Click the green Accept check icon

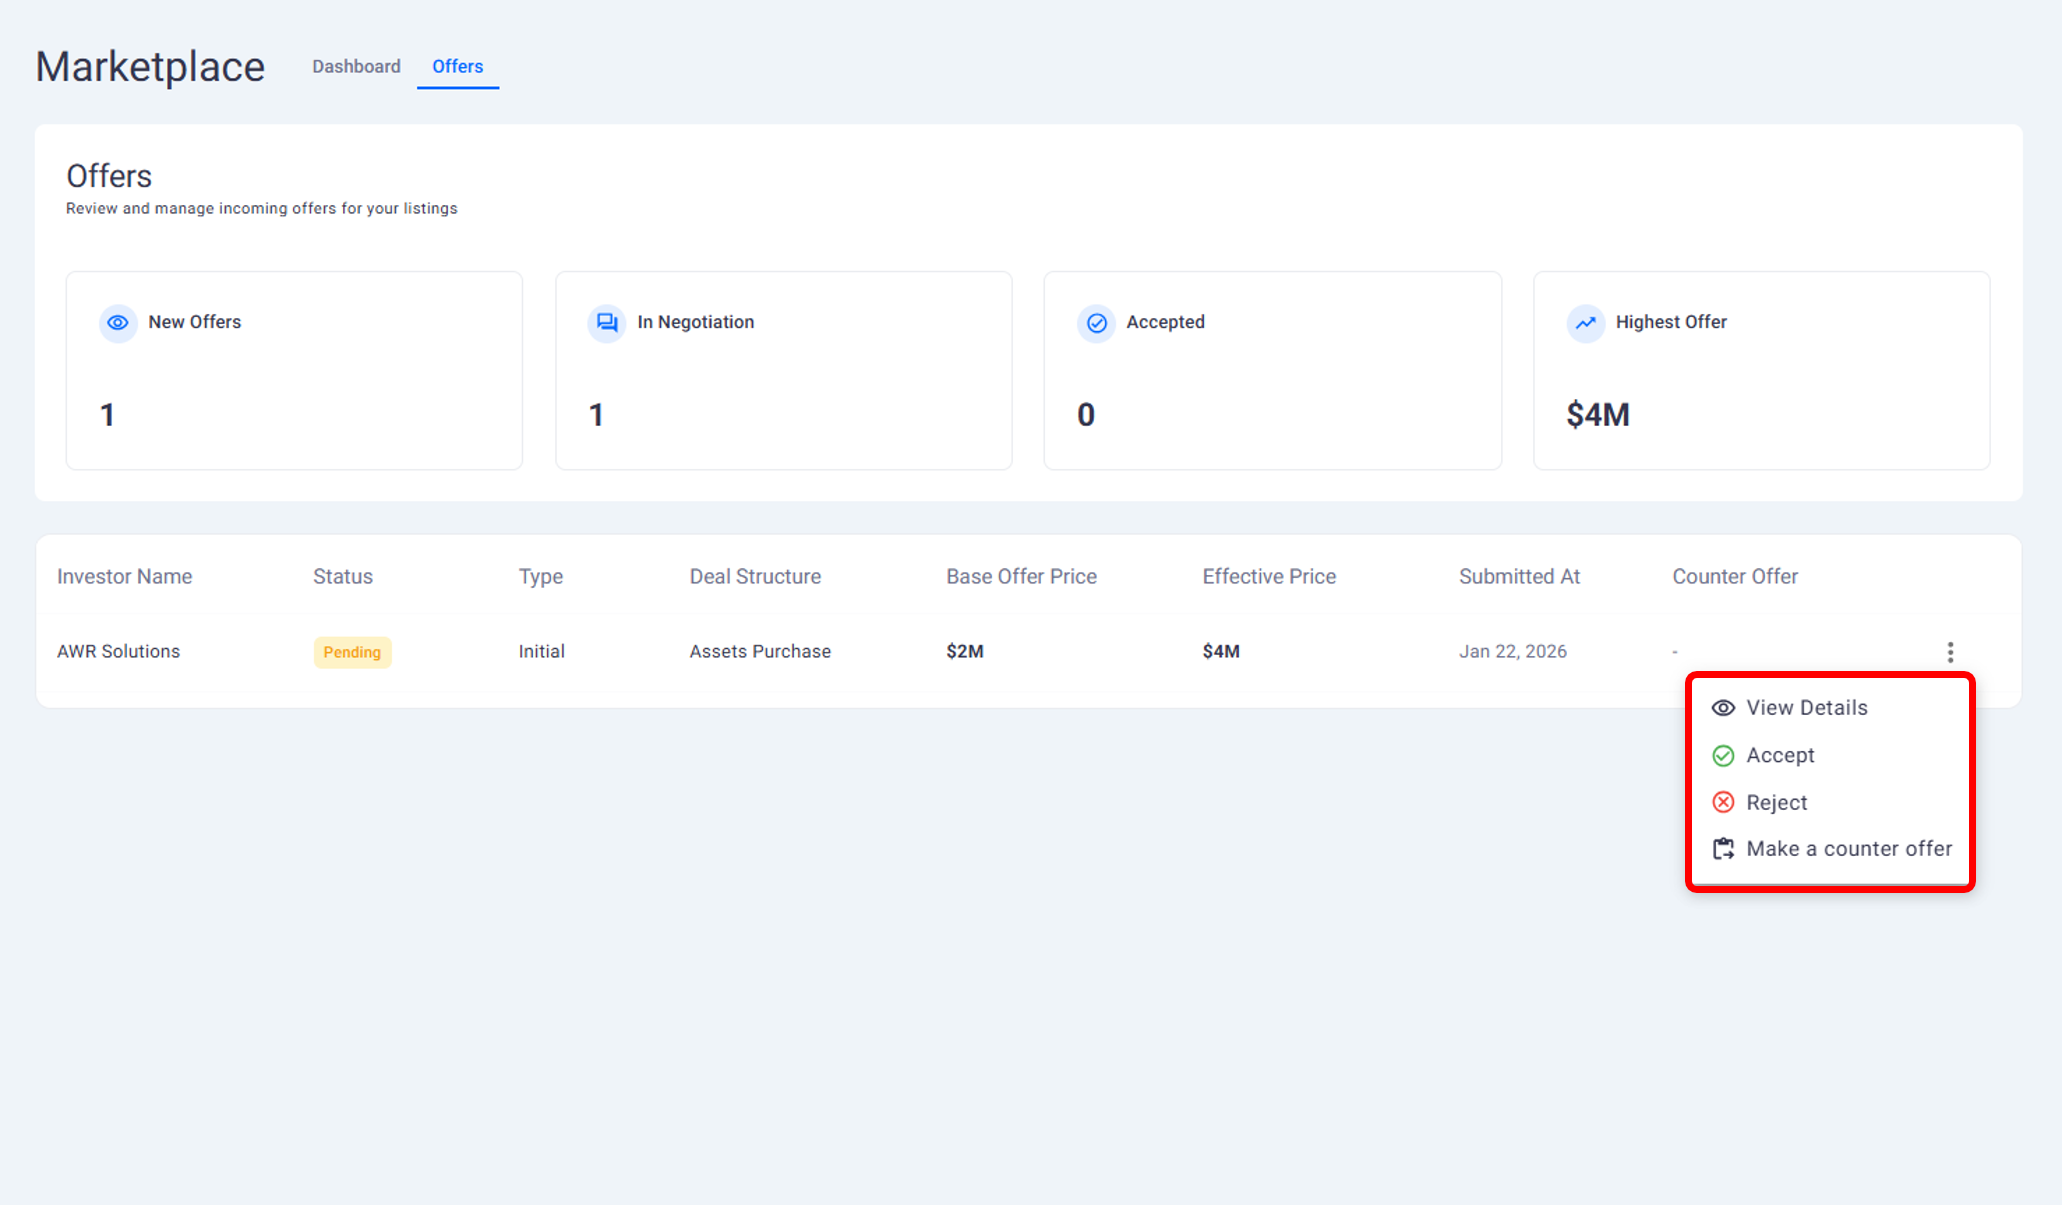click(x=1723, y=756)
